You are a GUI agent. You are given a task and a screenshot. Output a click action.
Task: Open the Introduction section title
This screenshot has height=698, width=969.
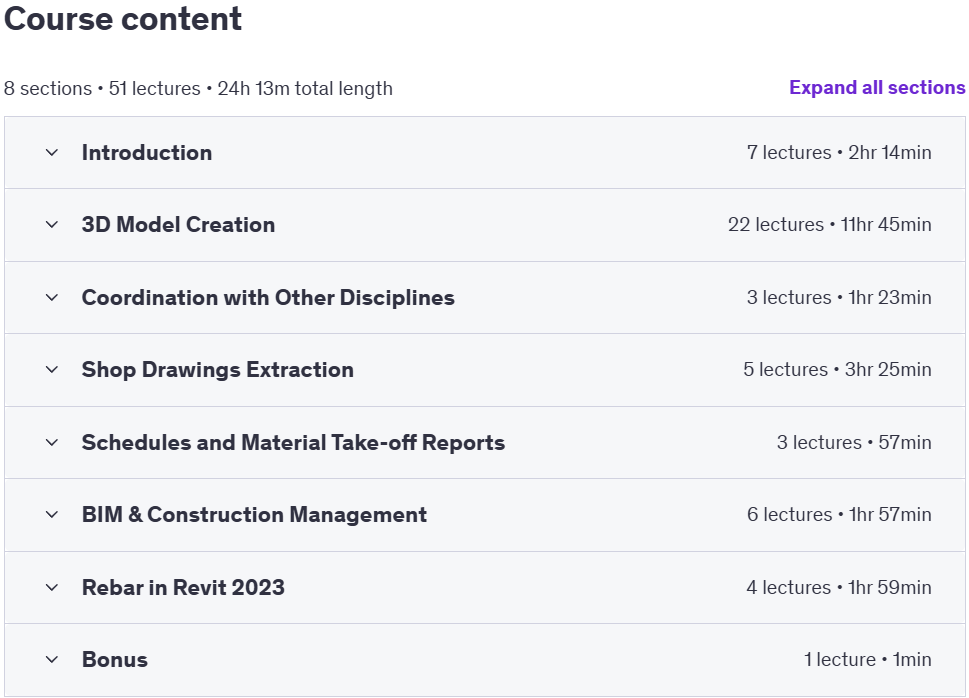(x=147, y=153)
